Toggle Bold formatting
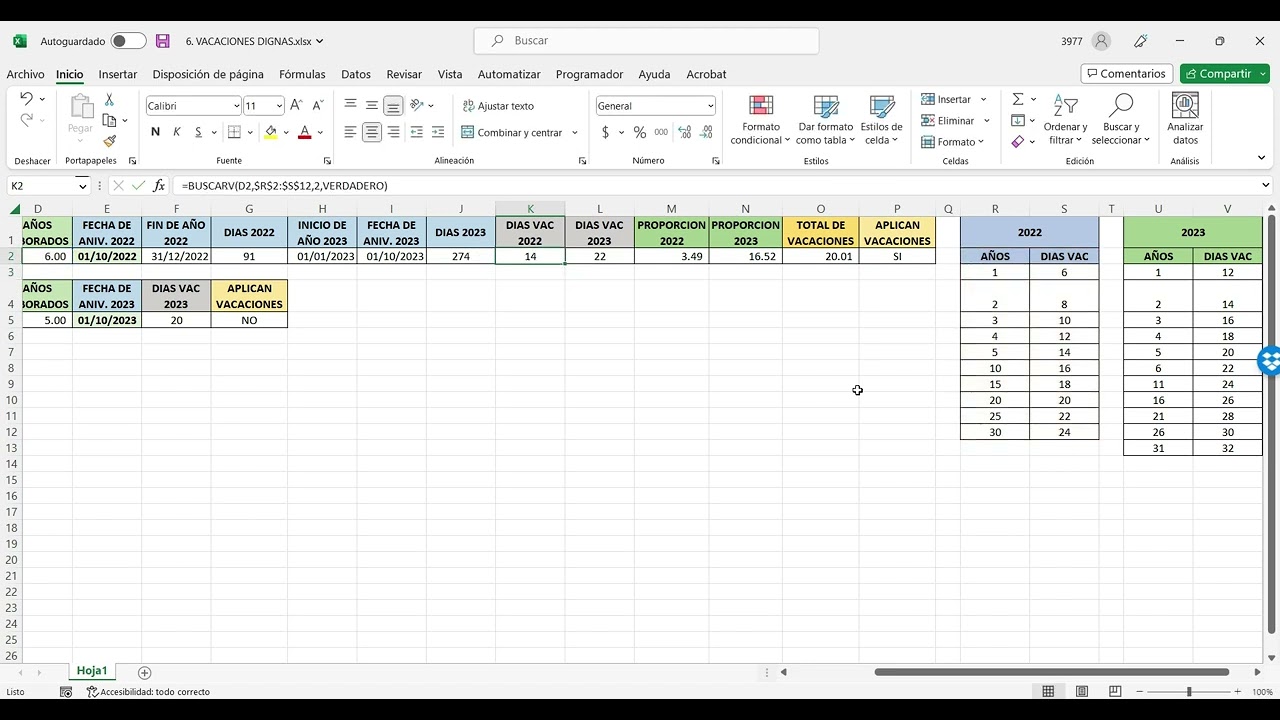The height and width of the screenshot is (720, 1280). click(155, 132)
